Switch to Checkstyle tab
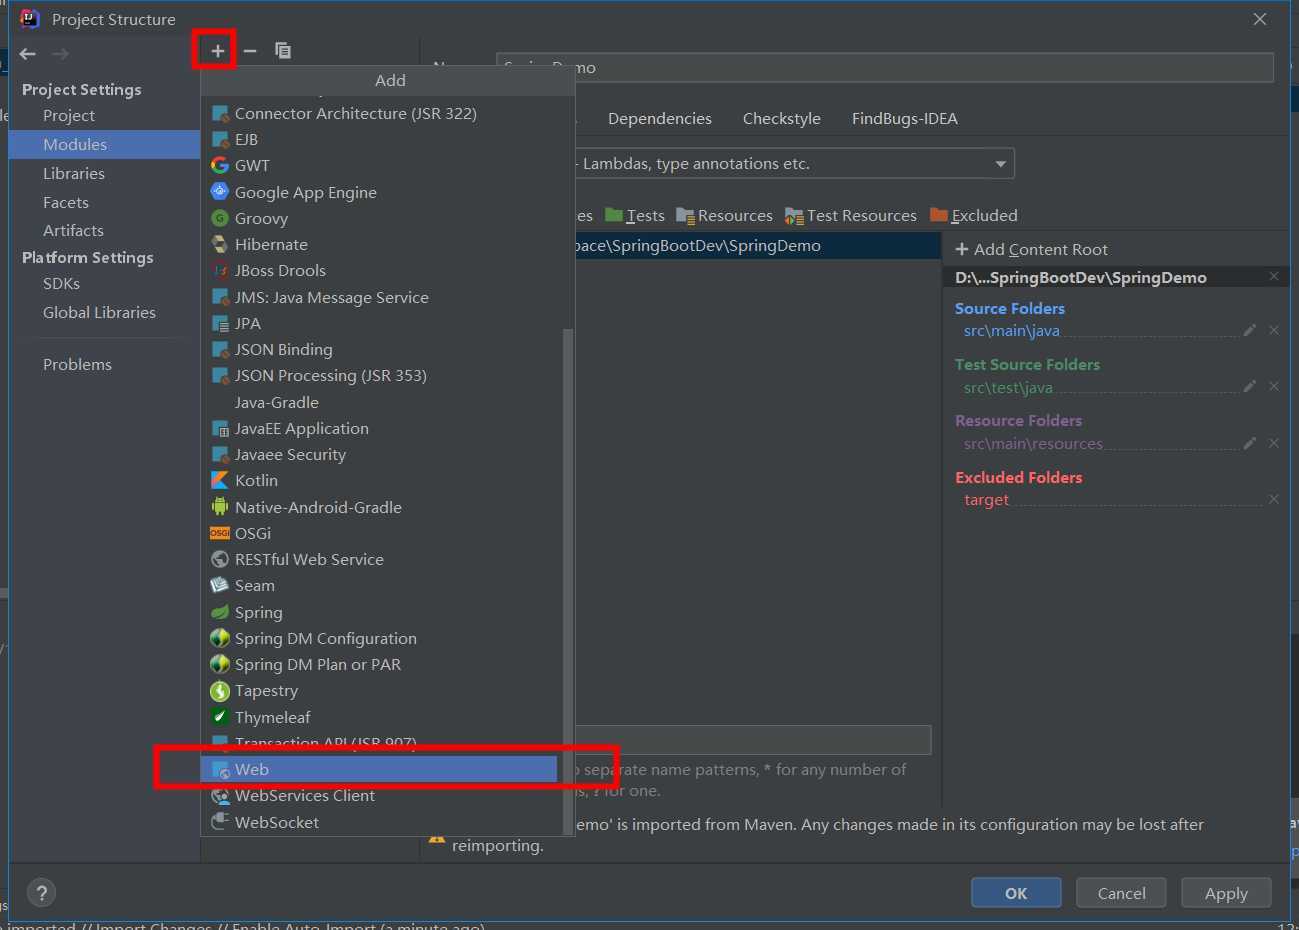1299x930 pixels. point(782,118)
